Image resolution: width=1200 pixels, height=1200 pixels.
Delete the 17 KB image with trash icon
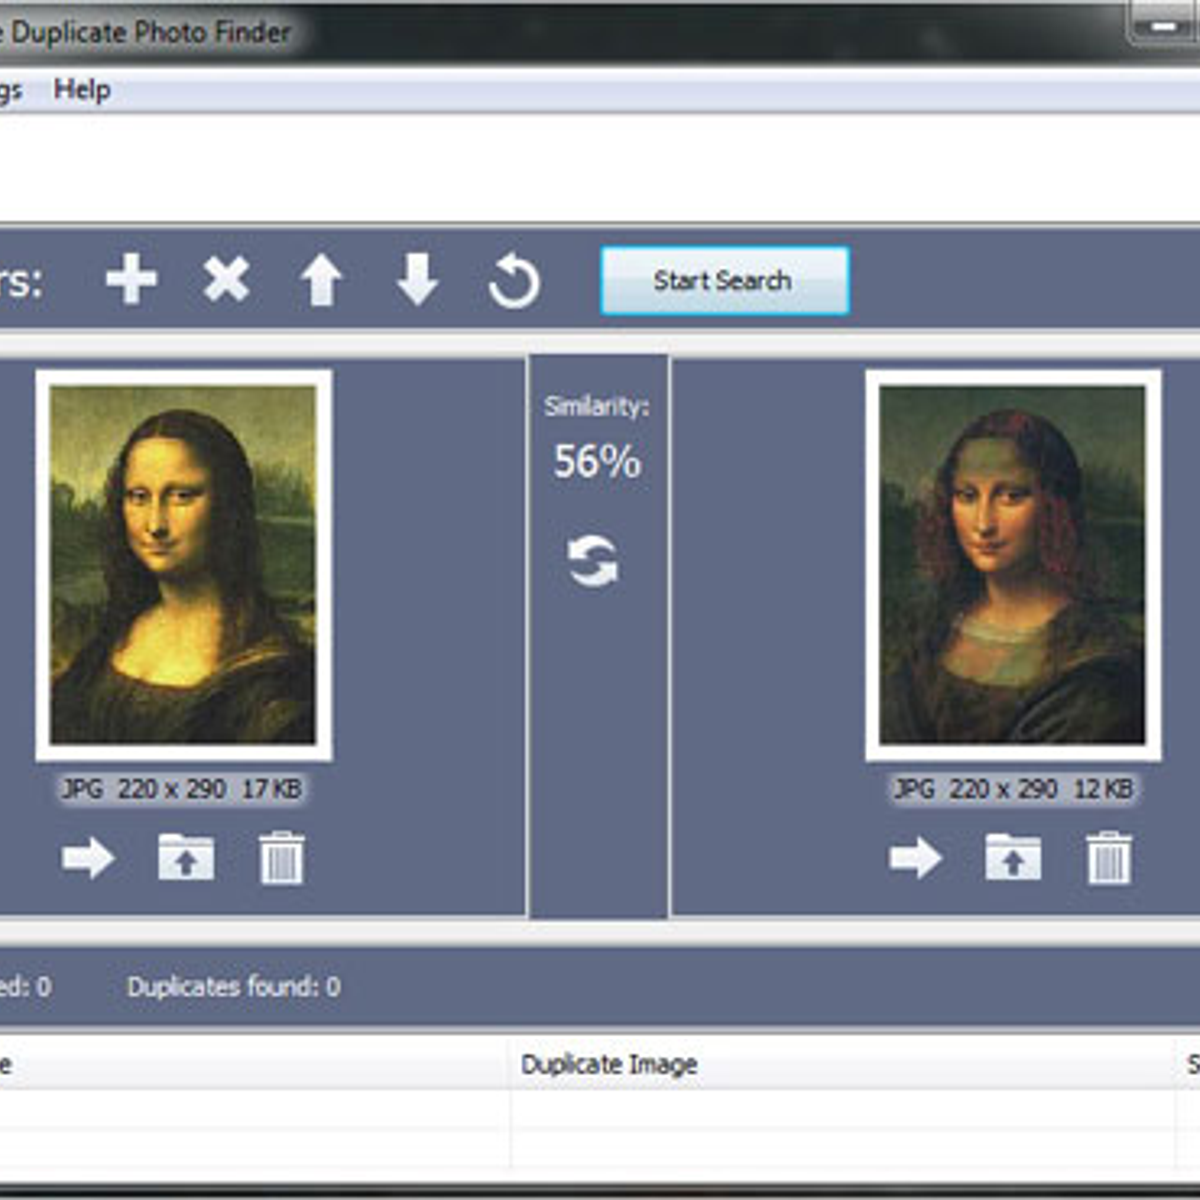(x=282, y=858)
